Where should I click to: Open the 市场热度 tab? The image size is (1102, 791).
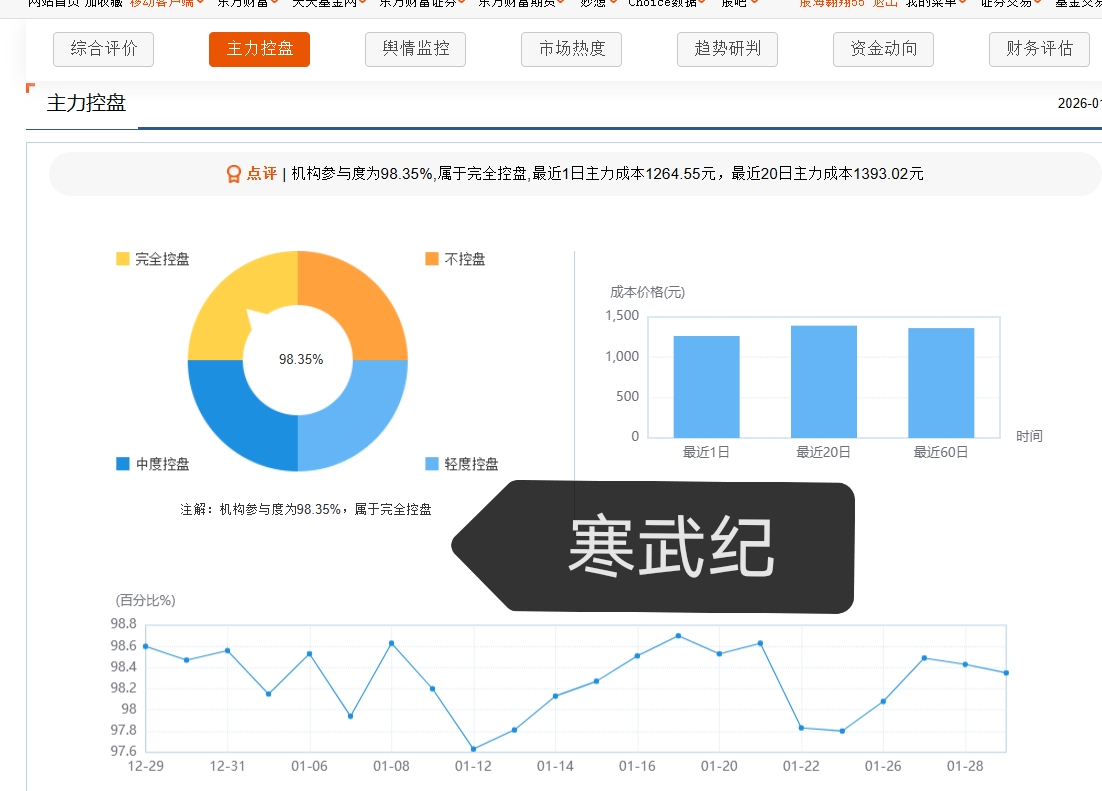(x=571, y=49)
